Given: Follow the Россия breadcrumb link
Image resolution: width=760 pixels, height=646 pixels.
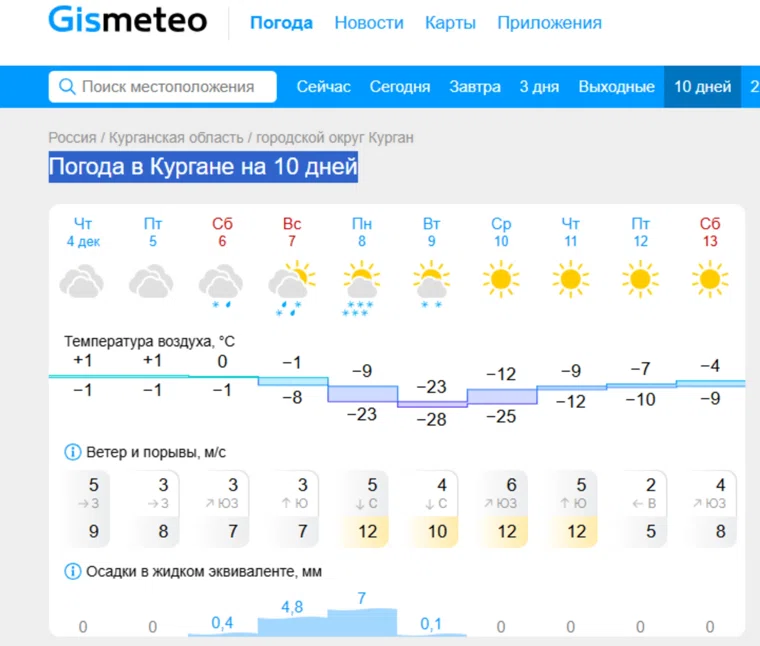Looking at the screenshot, I should tap(72, 137).
